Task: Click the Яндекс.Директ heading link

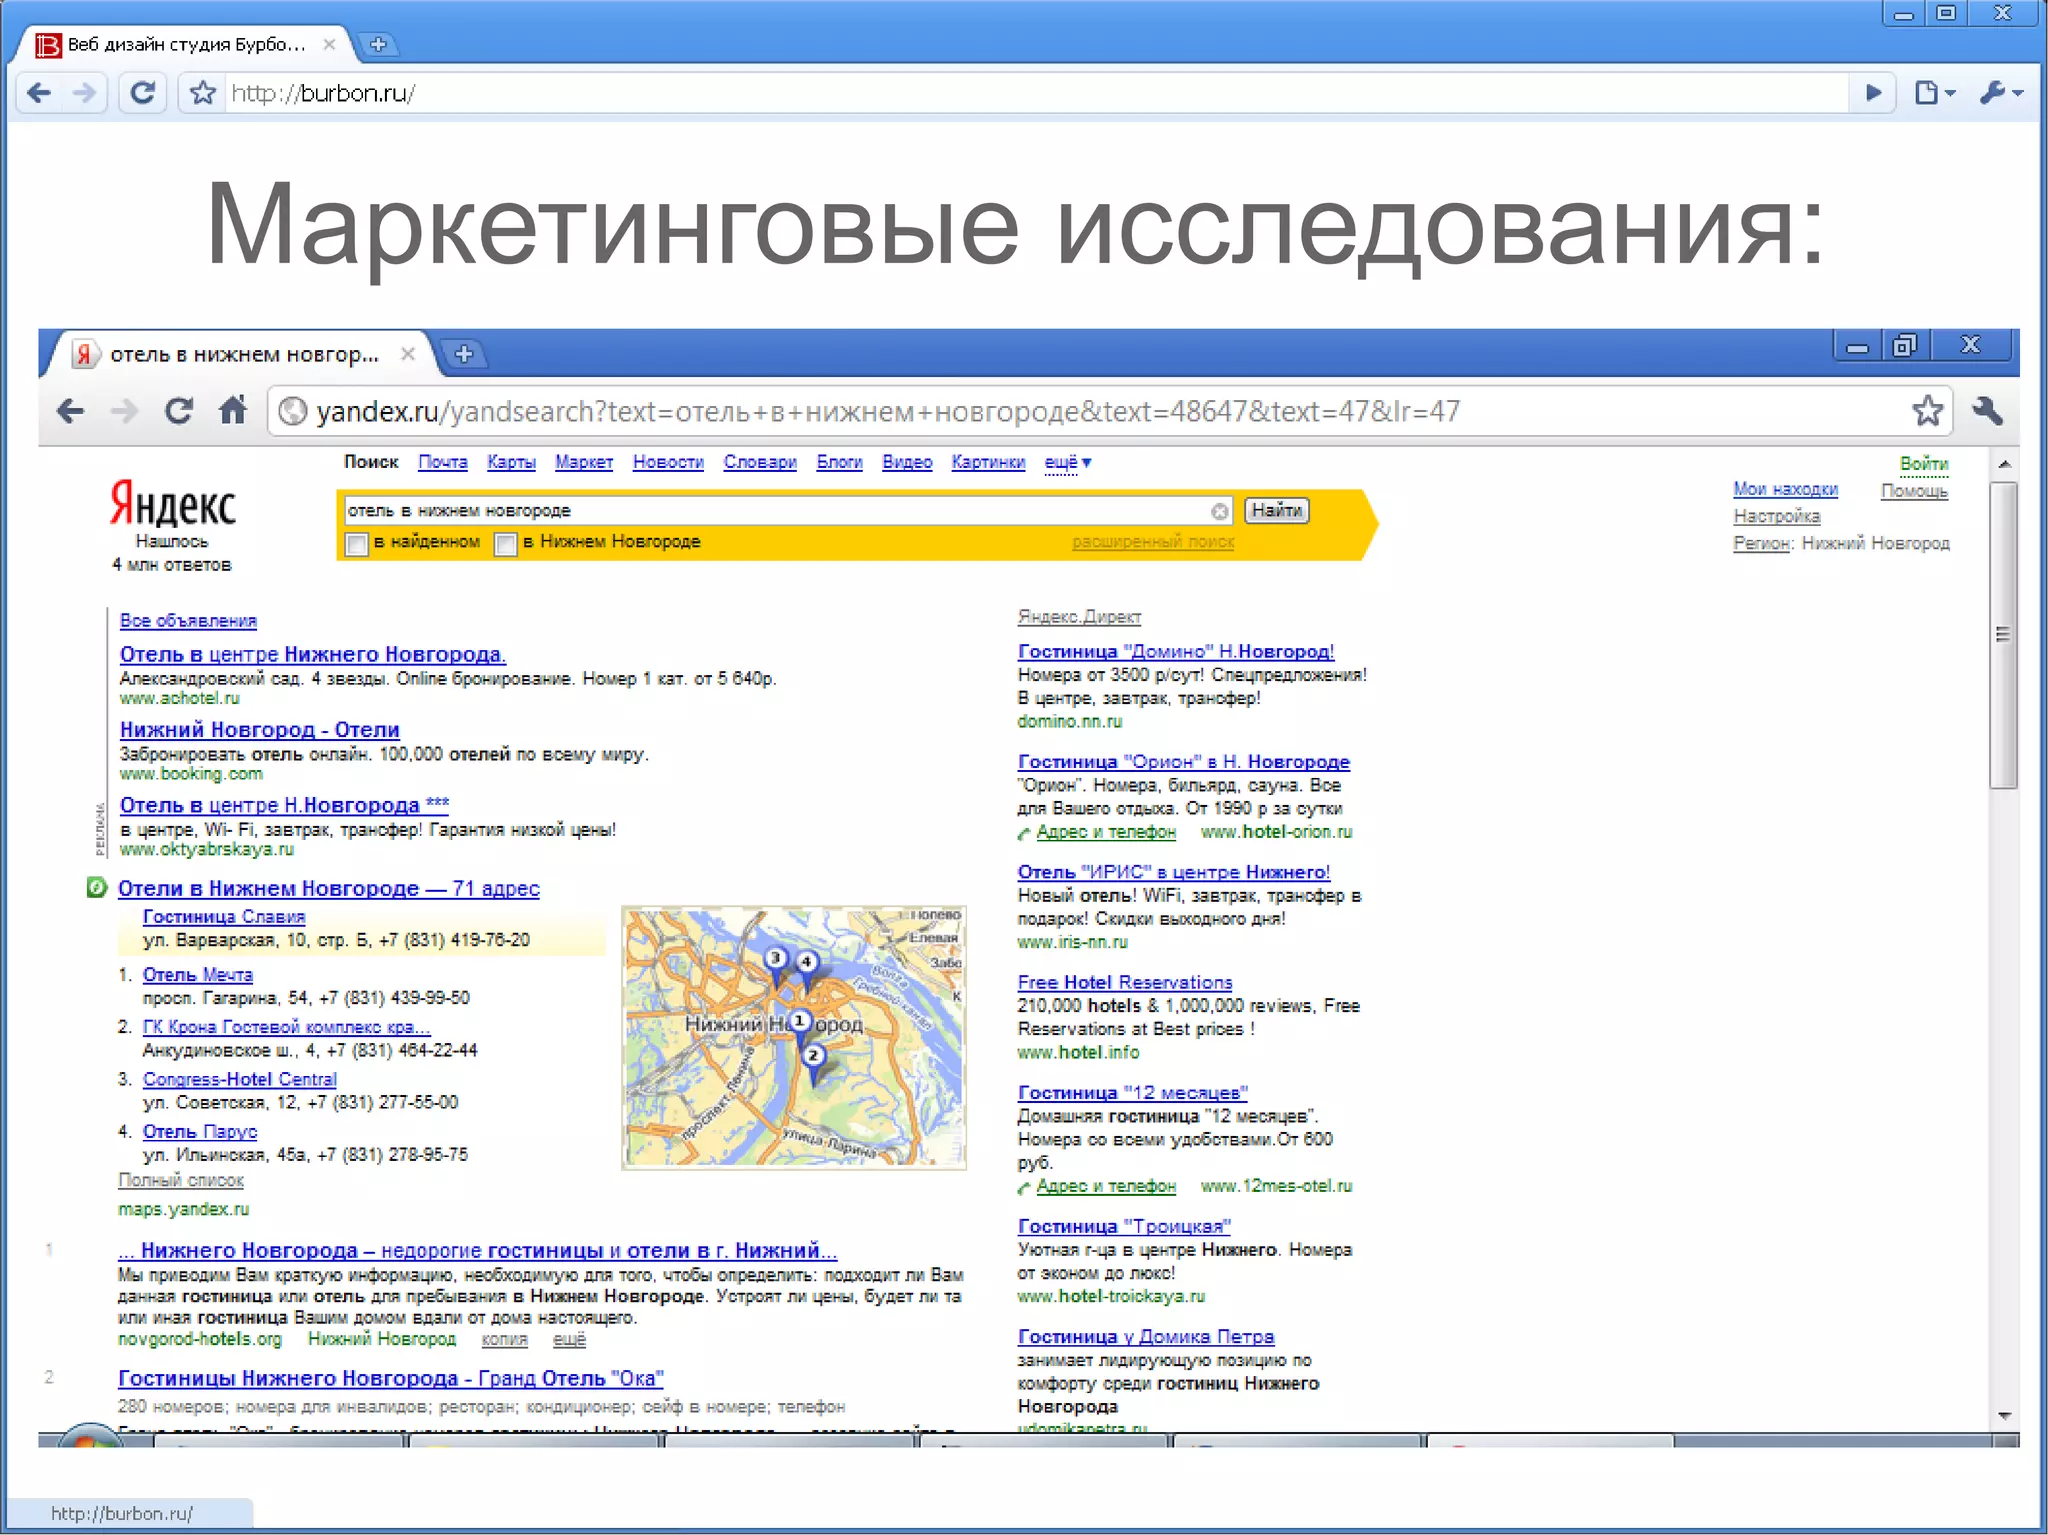Action: pos(1079,617)
